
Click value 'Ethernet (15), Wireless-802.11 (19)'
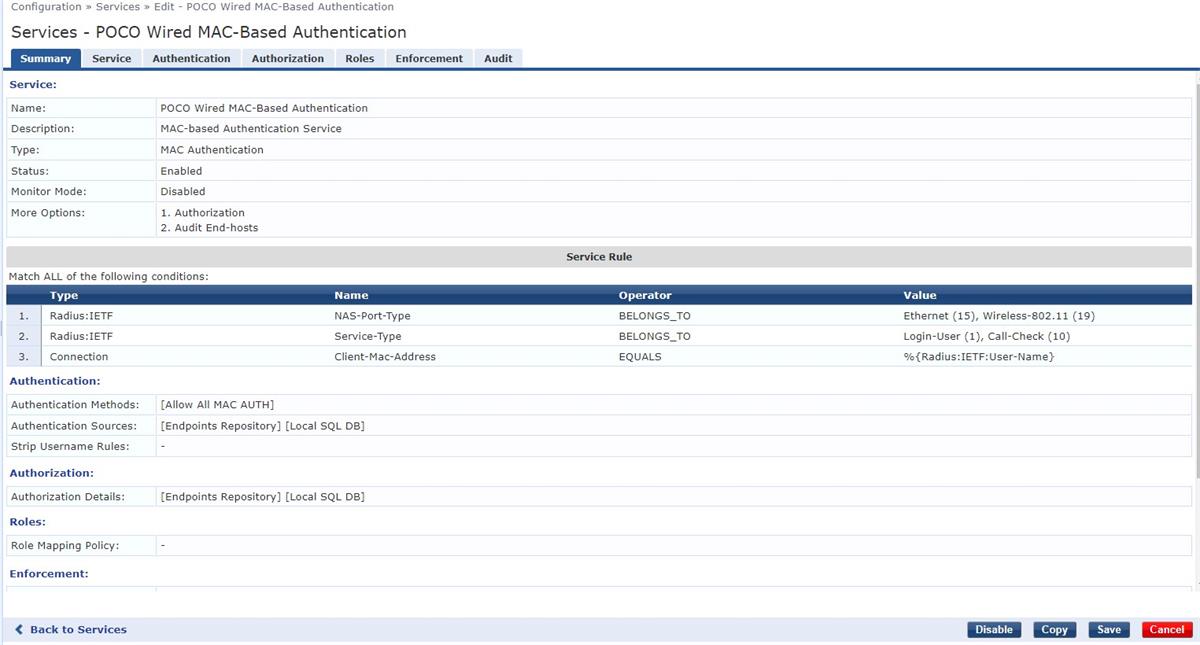pos(999,316)
